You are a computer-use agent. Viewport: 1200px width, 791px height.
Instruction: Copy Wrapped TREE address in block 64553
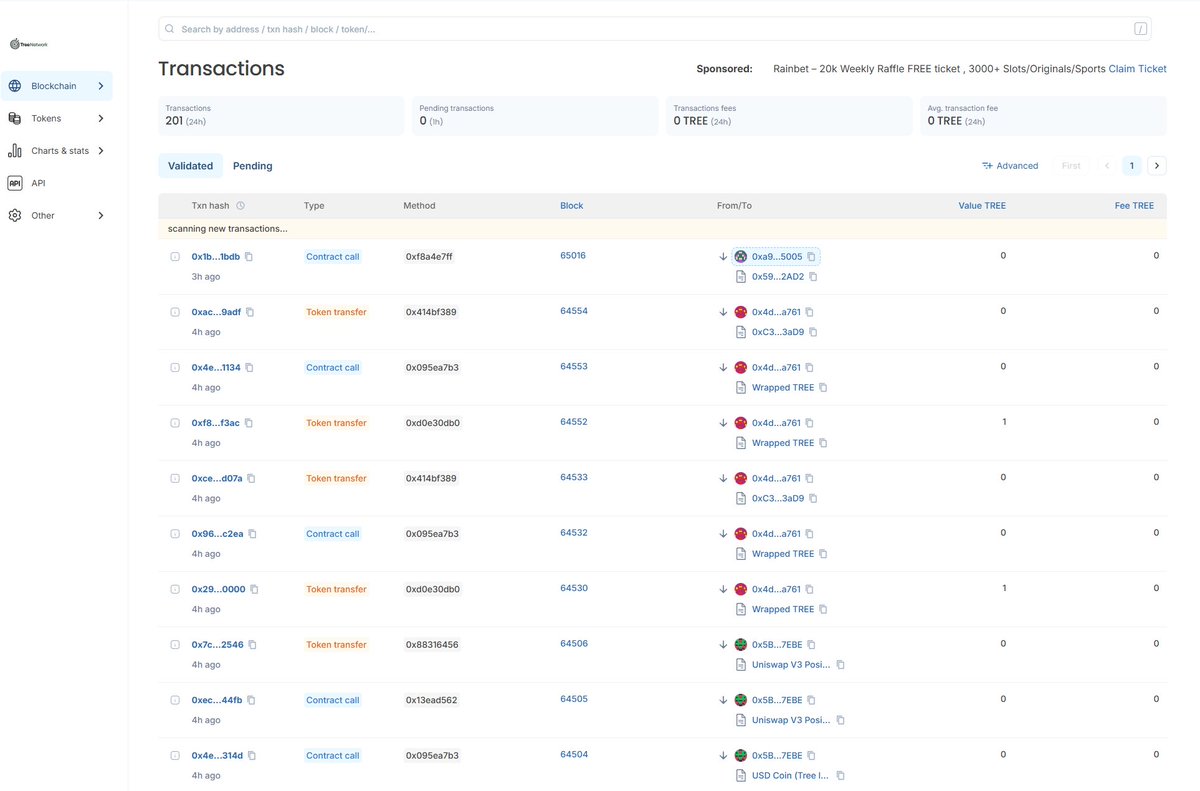[x=823, y=388]
